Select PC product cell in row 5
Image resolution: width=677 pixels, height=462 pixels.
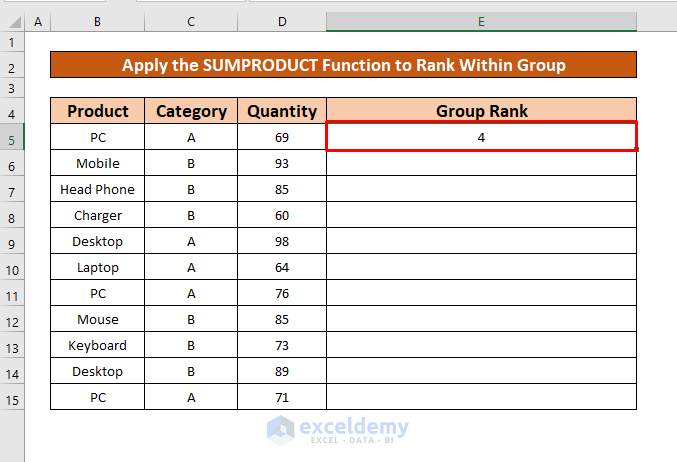click(98, 137)
